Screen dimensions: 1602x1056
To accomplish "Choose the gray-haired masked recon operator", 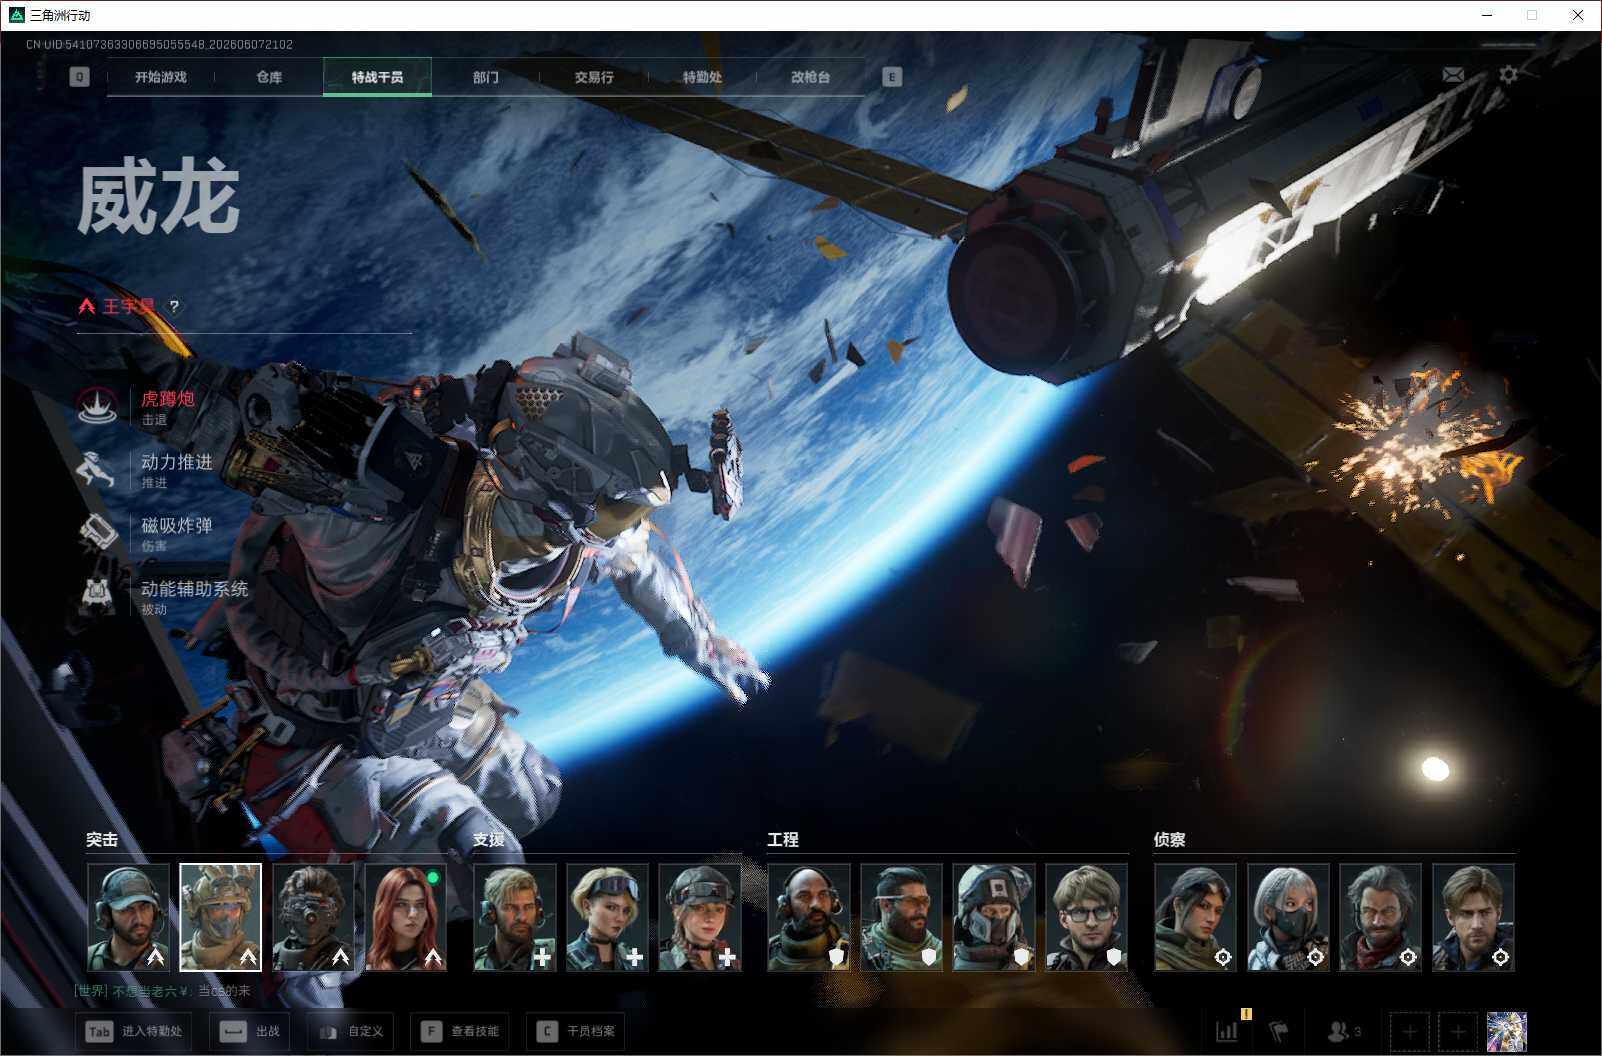I will 1288,918.
